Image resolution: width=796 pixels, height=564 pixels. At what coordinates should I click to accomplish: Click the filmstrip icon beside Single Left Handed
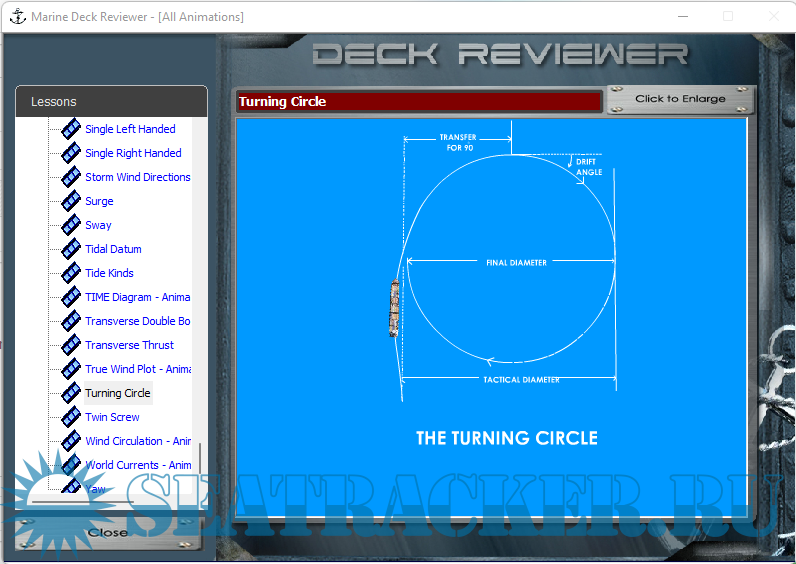point(71,129)
